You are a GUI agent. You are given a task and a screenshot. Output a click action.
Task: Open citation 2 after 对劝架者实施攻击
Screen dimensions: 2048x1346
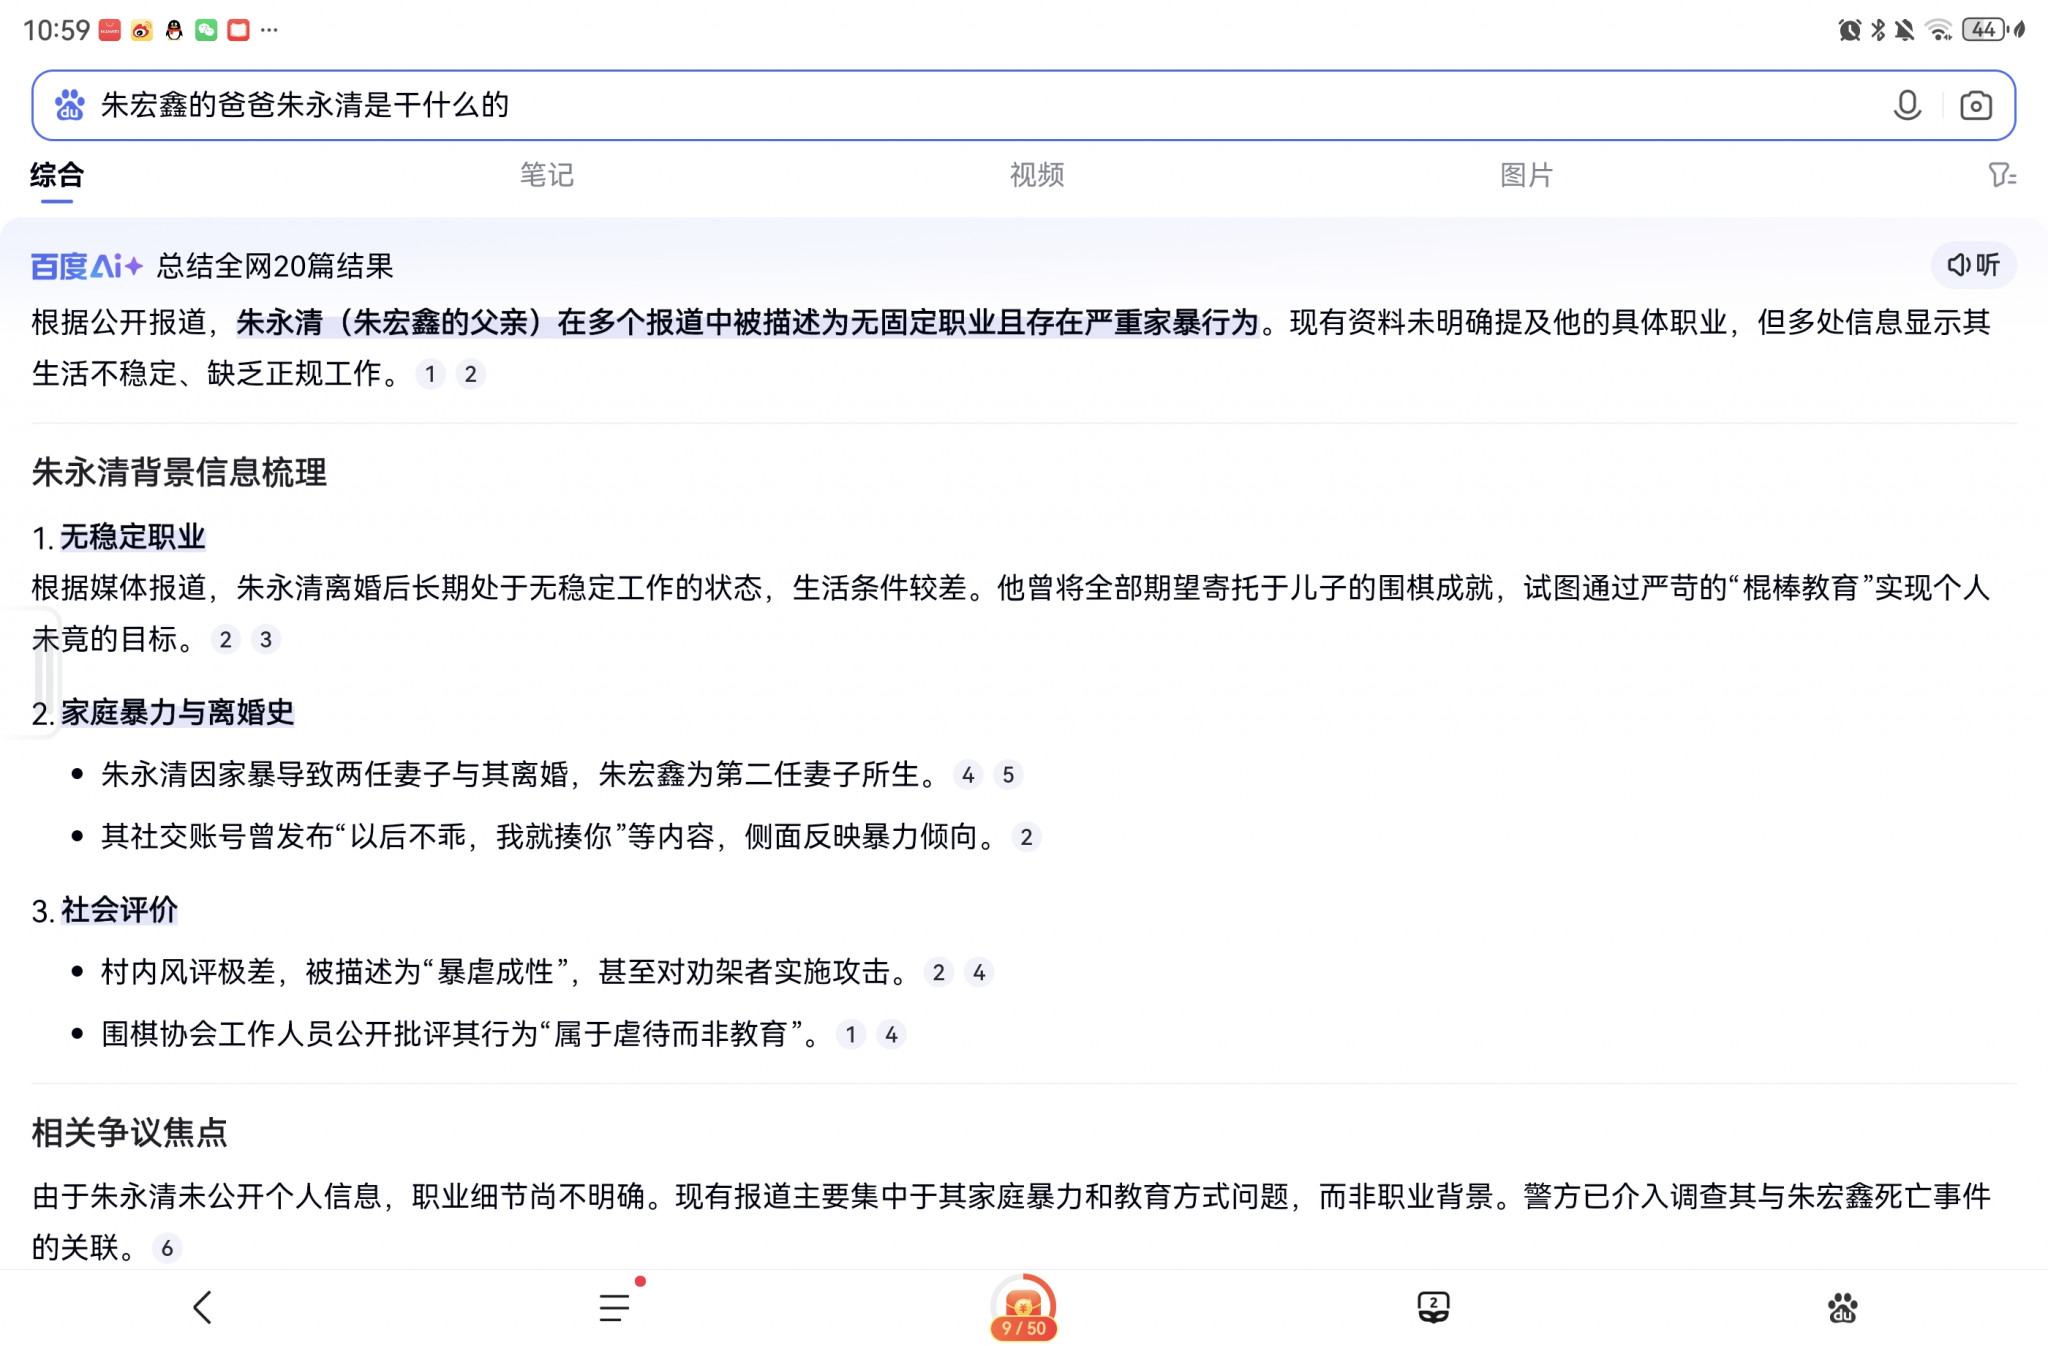938,972
